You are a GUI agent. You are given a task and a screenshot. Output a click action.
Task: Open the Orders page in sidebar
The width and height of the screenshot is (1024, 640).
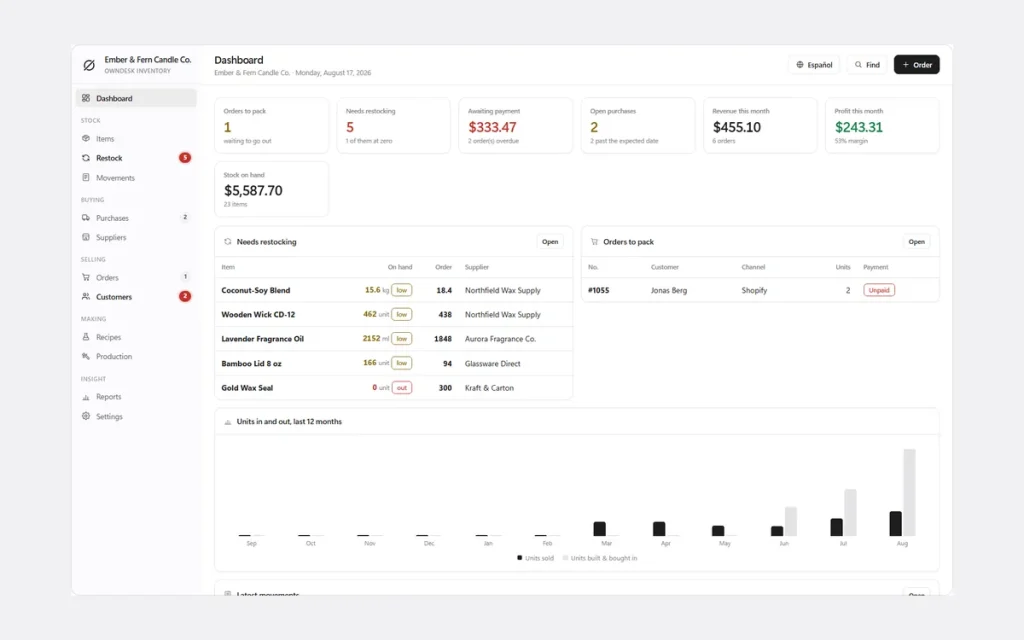[136, 277]
